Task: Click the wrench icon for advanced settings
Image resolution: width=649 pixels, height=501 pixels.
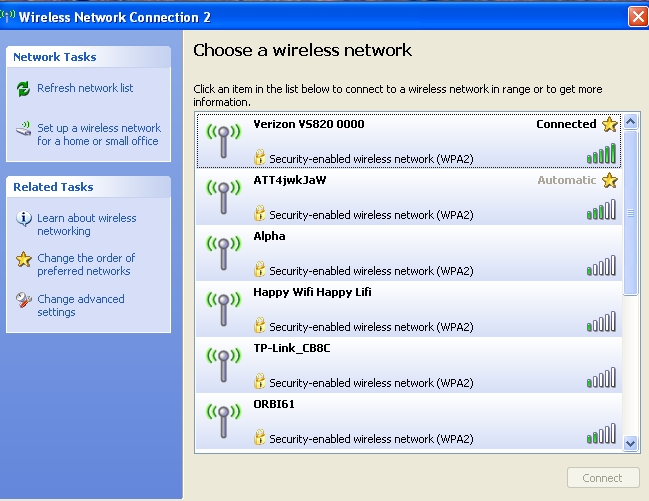Action: pyautogui.click(x=24, y=300)
